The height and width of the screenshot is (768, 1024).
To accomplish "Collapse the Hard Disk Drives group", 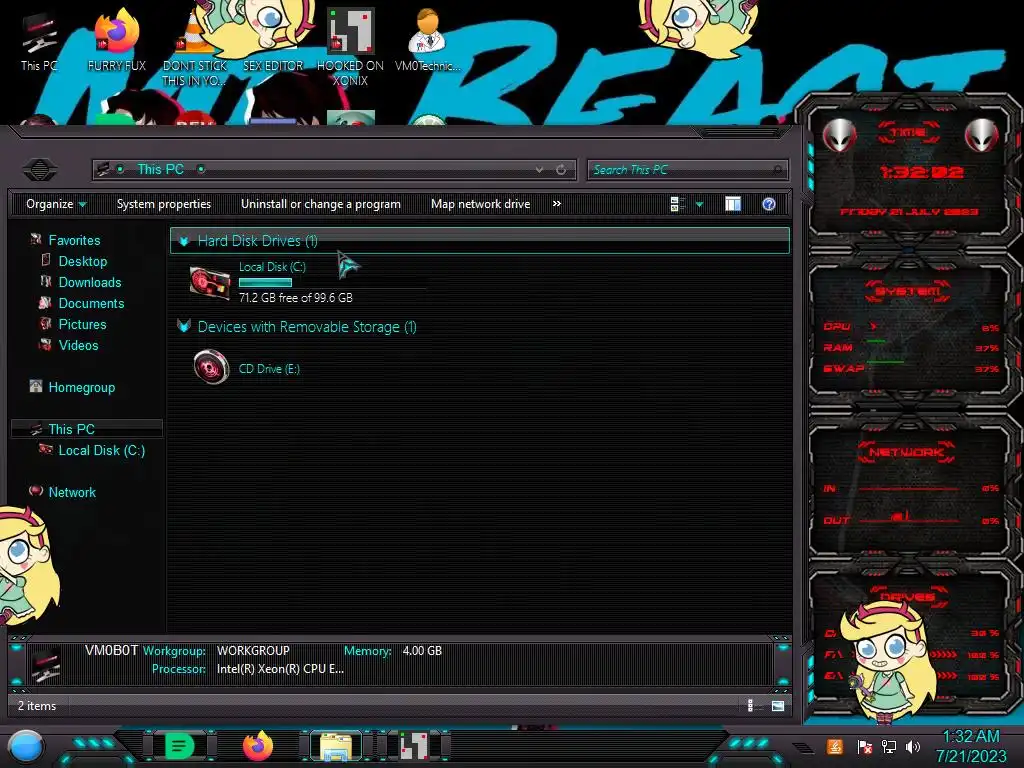I will 185,241.
